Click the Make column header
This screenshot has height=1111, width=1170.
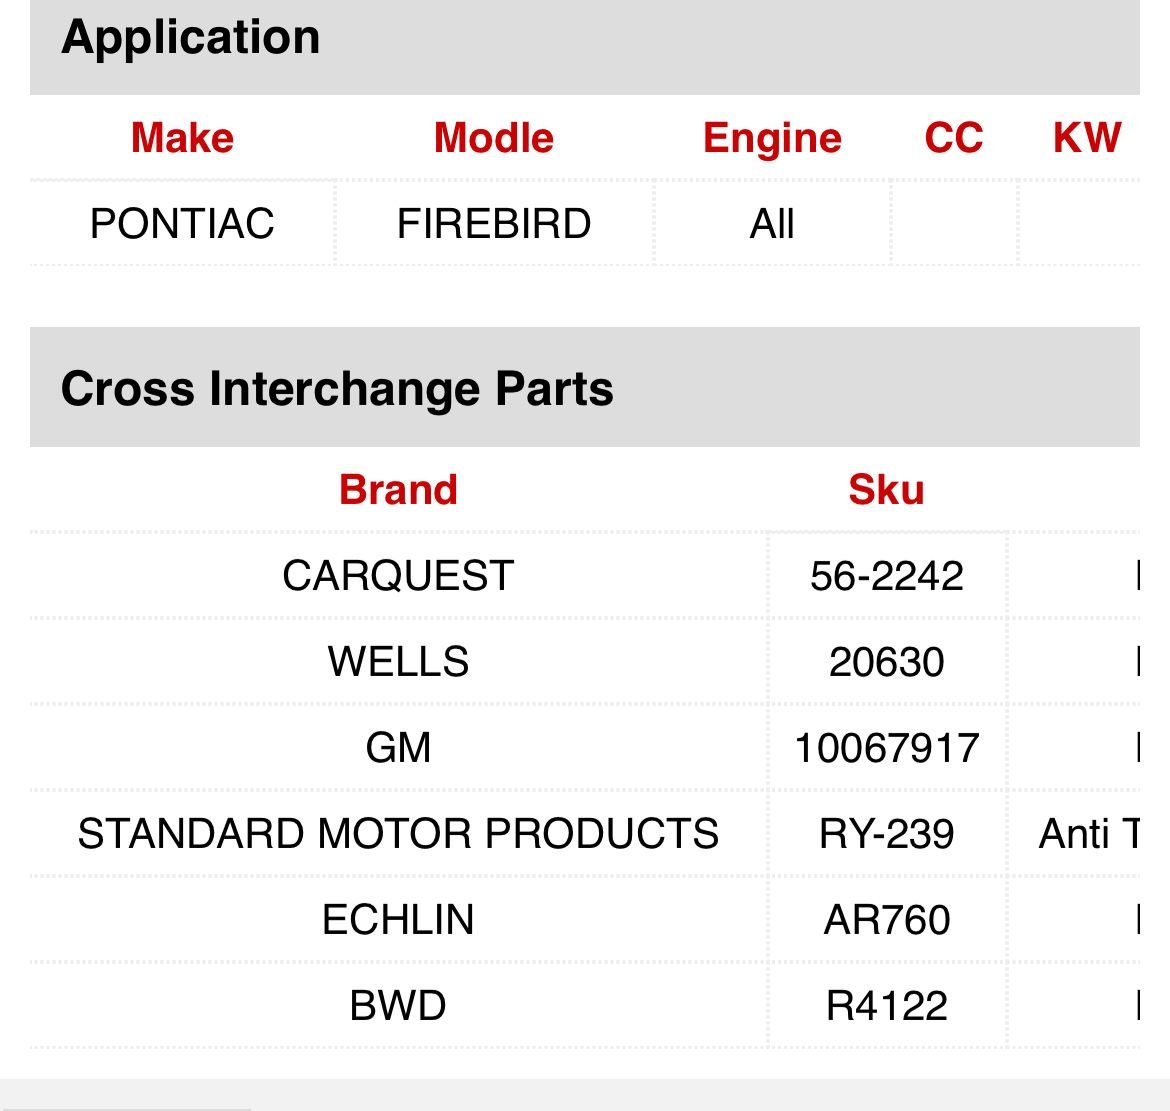click(182, 138)
